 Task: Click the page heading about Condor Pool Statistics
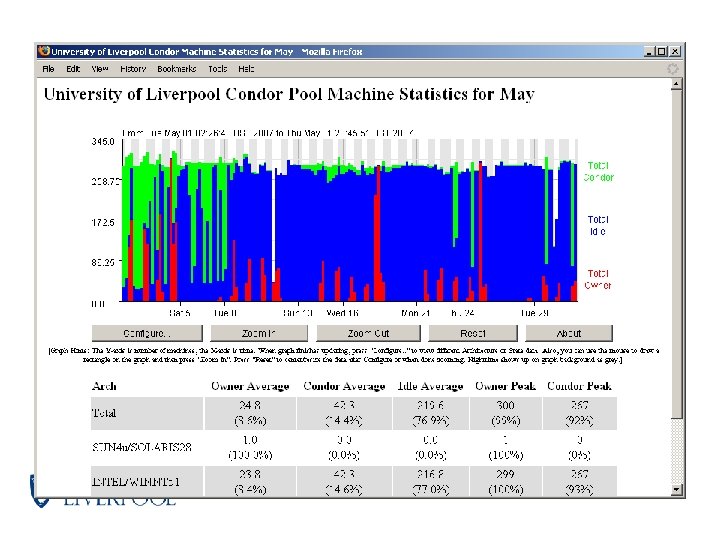pyautogui.click(x=289, y=94)
